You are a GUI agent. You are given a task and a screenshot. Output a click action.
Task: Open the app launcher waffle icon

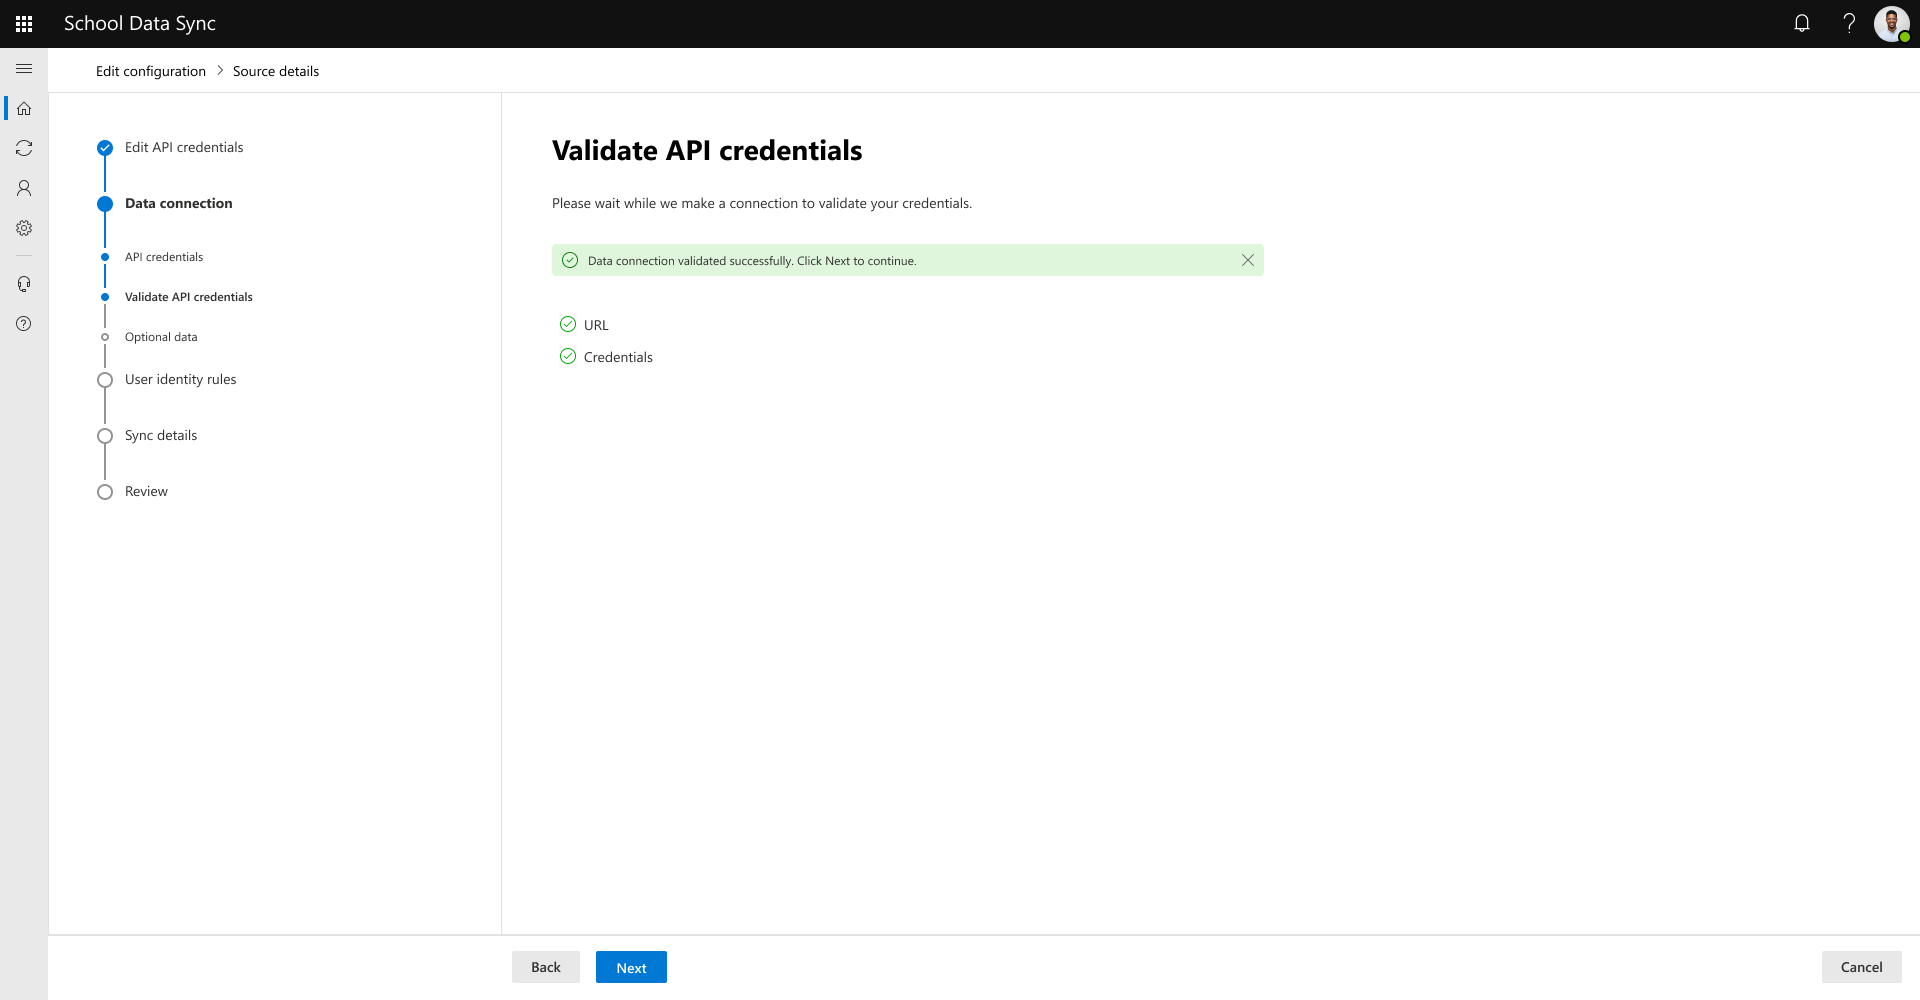pyautogui.click(x=24, y=24)
